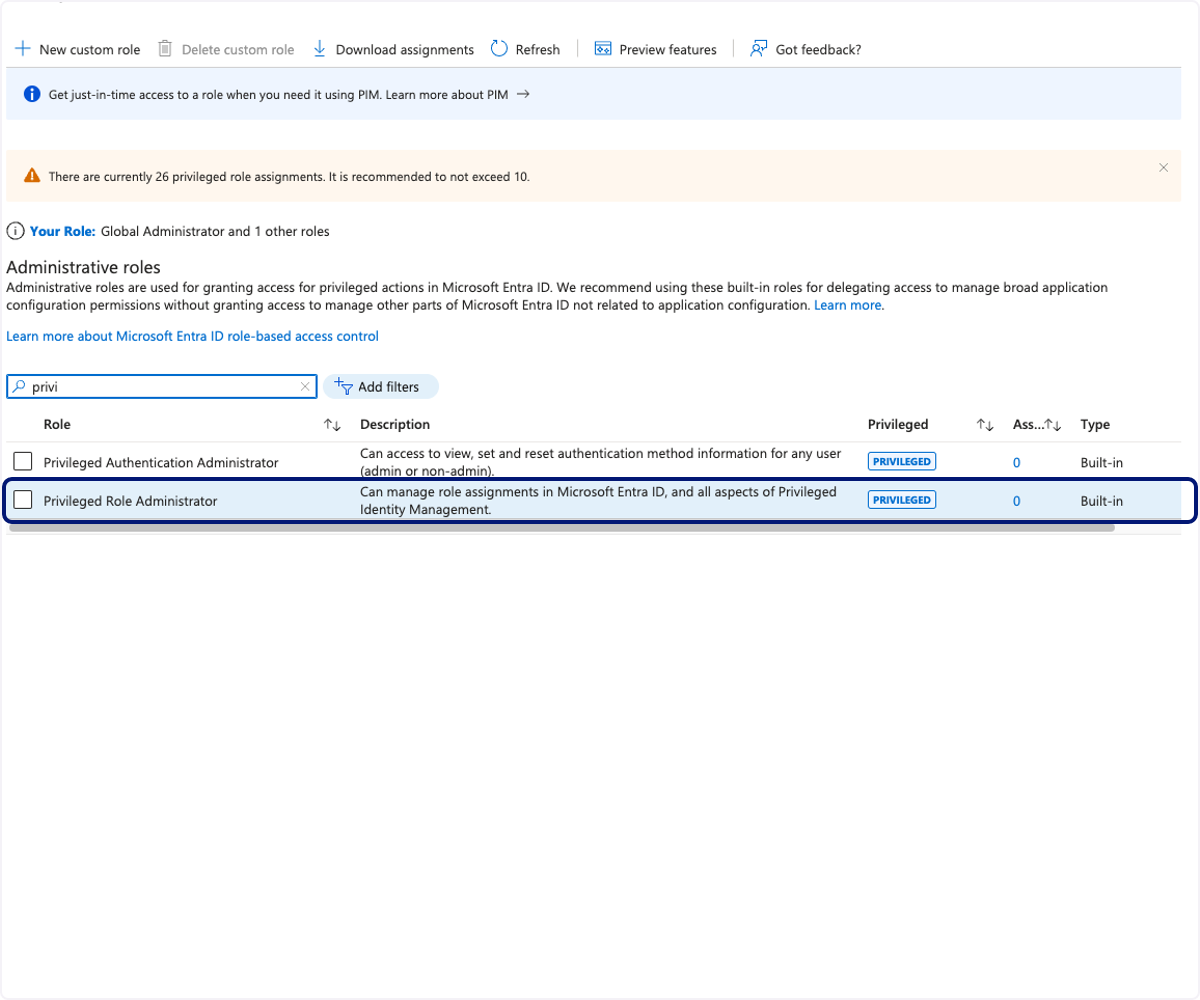Sort by Assignments column arrows

point(1053,425)
